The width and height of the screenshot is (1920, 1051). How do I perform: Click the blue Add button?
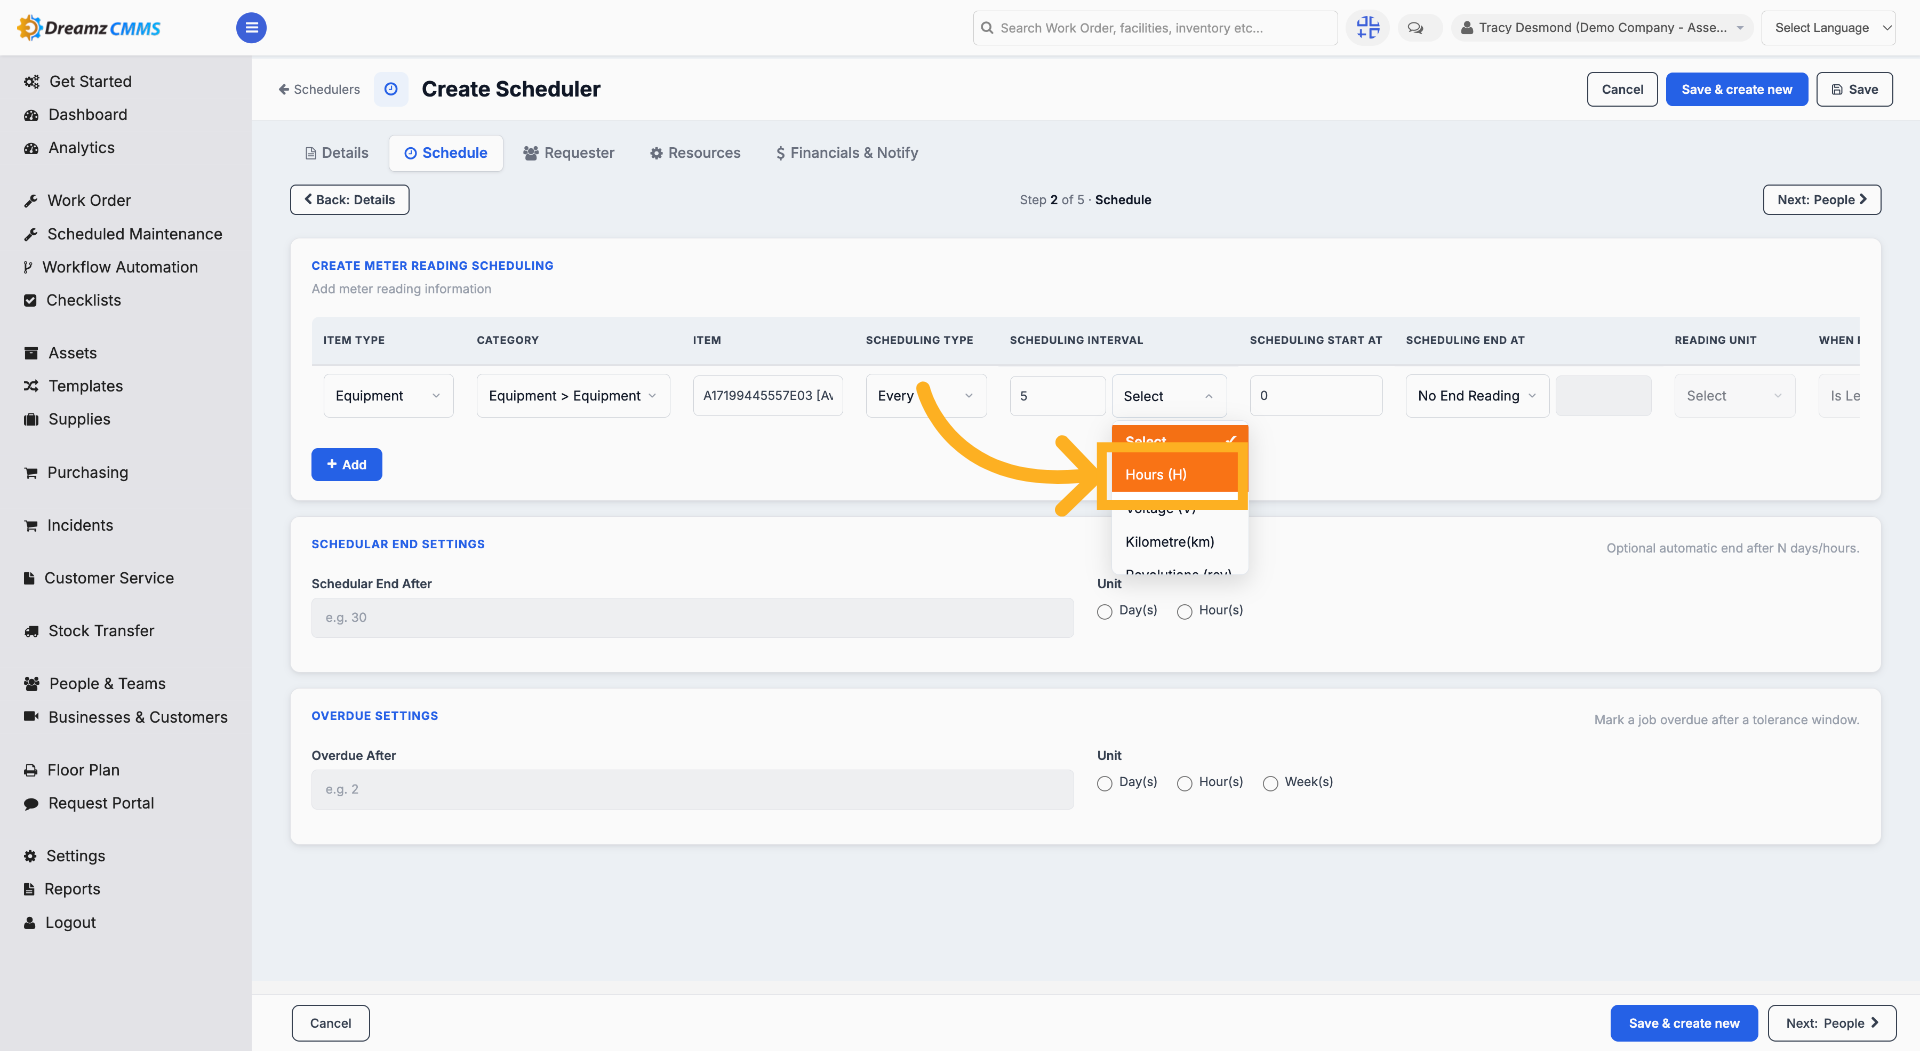point(346,464)
